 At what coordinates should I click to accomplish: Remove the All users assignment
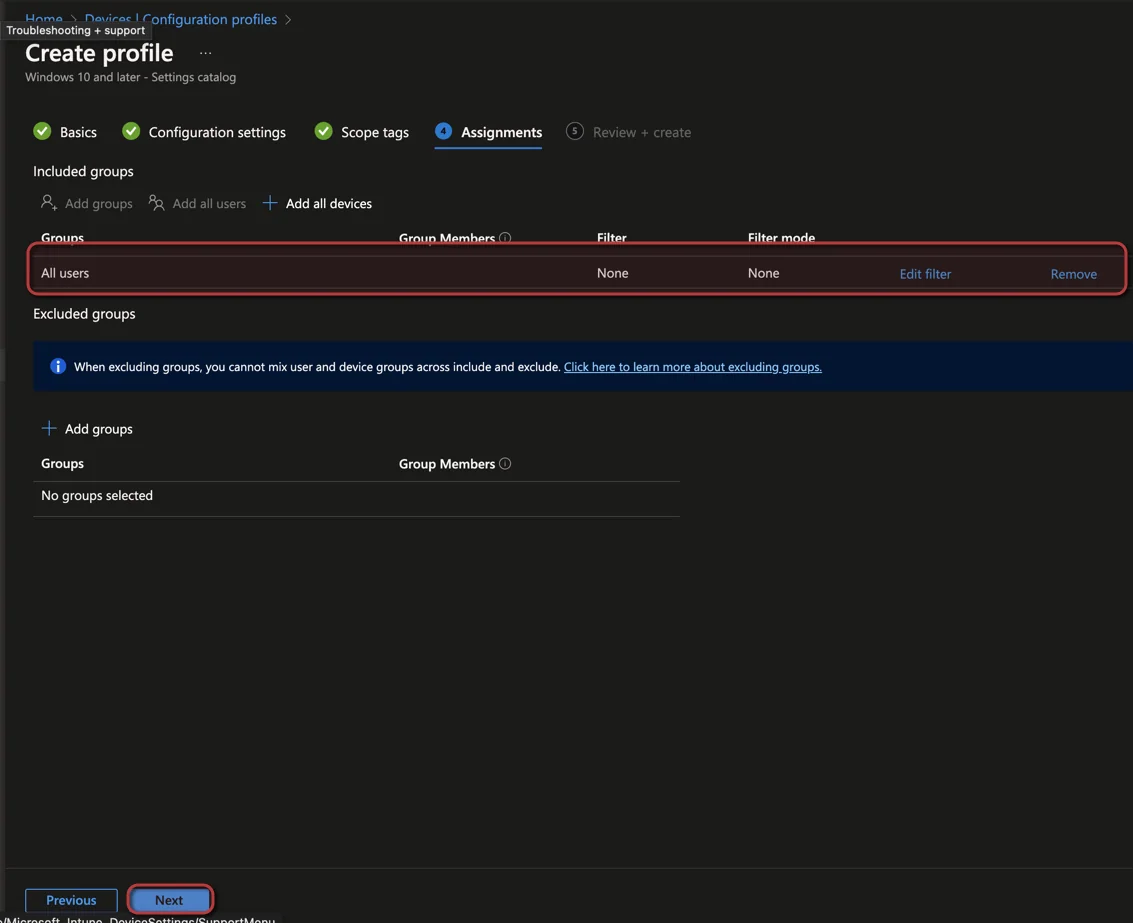[1073, 274]
